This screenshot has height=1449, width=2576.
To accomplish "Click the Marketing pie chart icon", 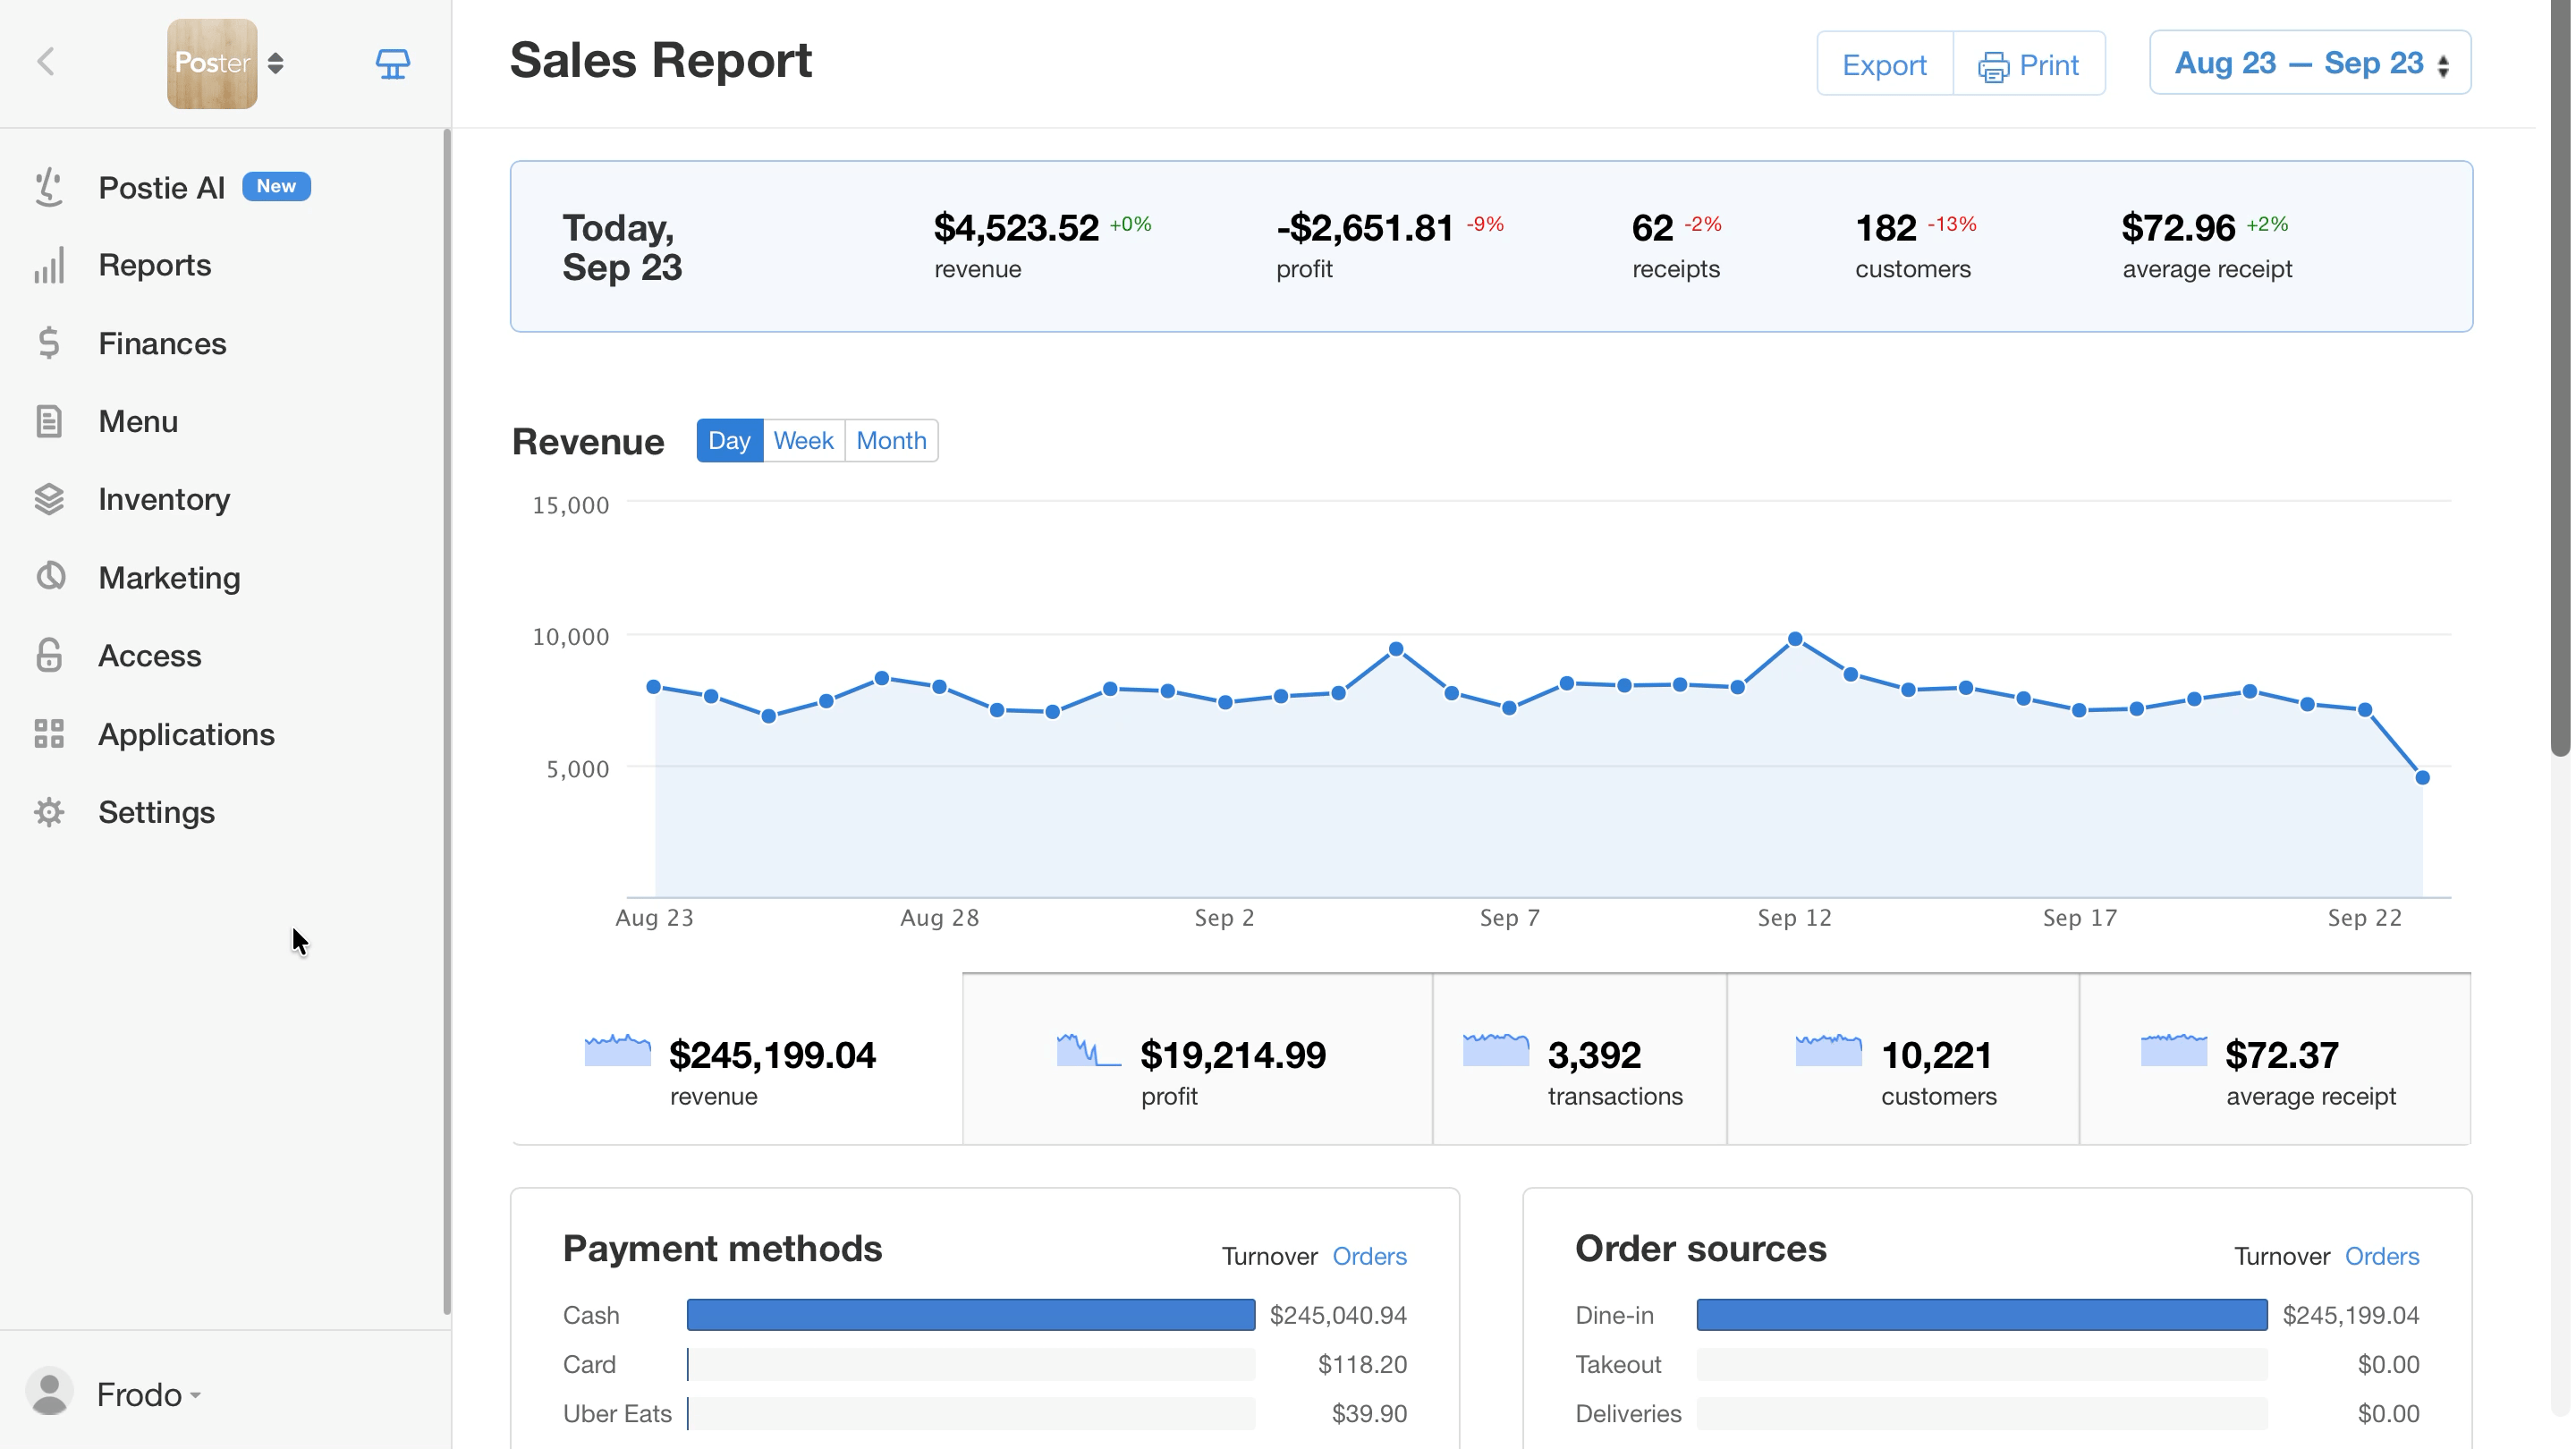I will point(50,577).
